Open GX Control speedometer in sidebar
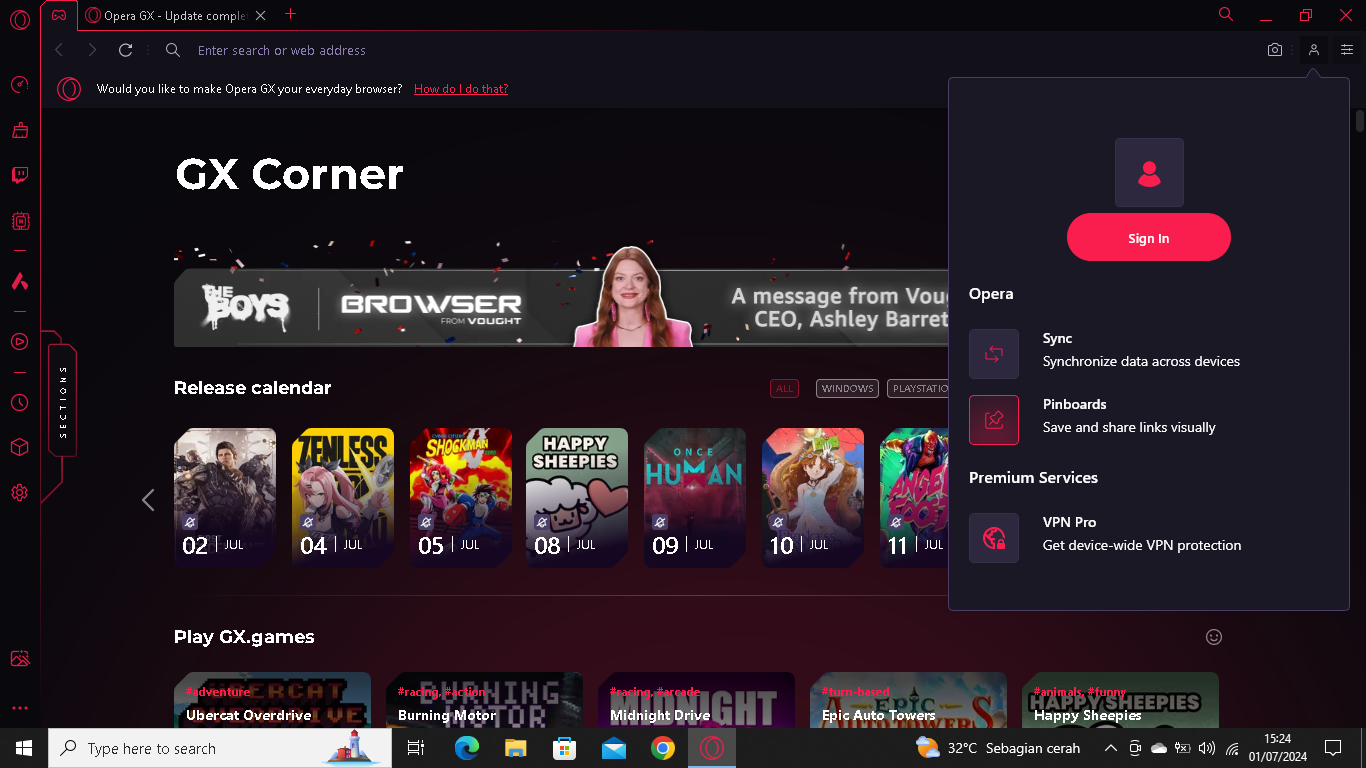The width and height of the screenshot is (1366, 768). pyautogui.click(x=19, y=85)
